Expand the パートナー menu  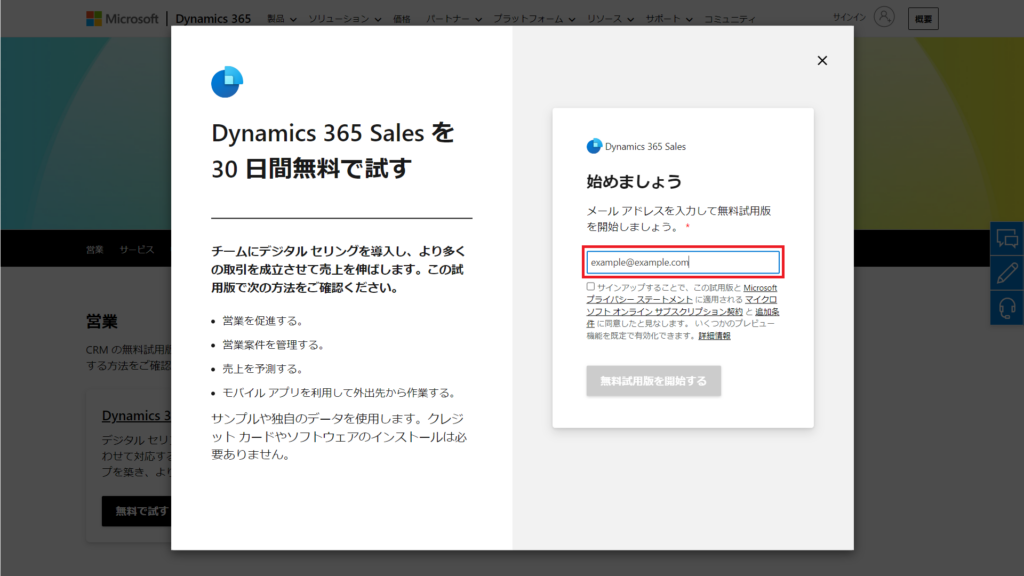coord(454,19)
